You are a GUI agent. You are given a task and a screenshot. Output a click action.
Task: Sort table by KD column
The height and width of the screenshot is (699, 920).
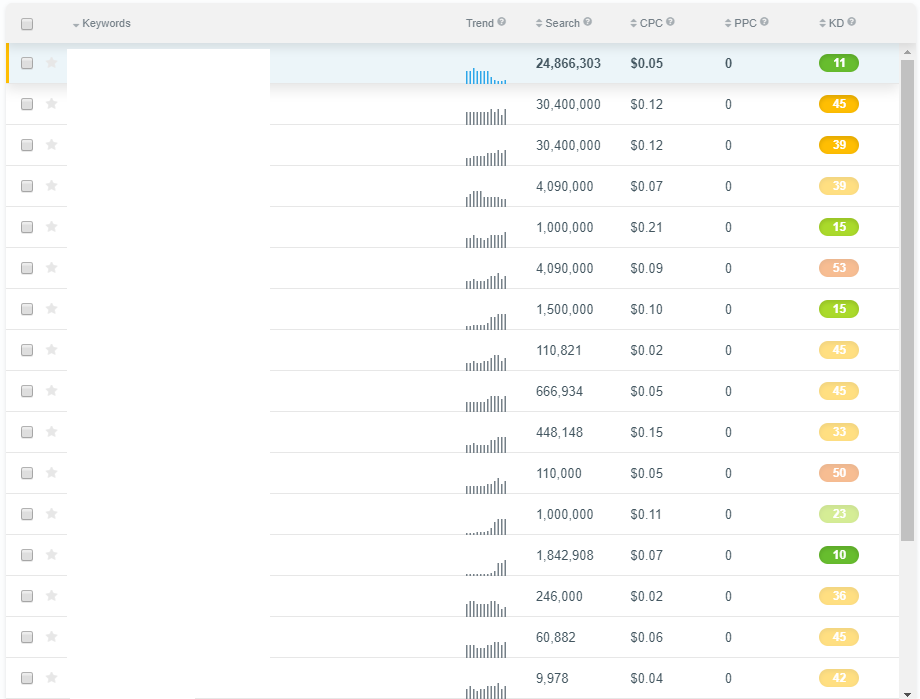[831, 23]
